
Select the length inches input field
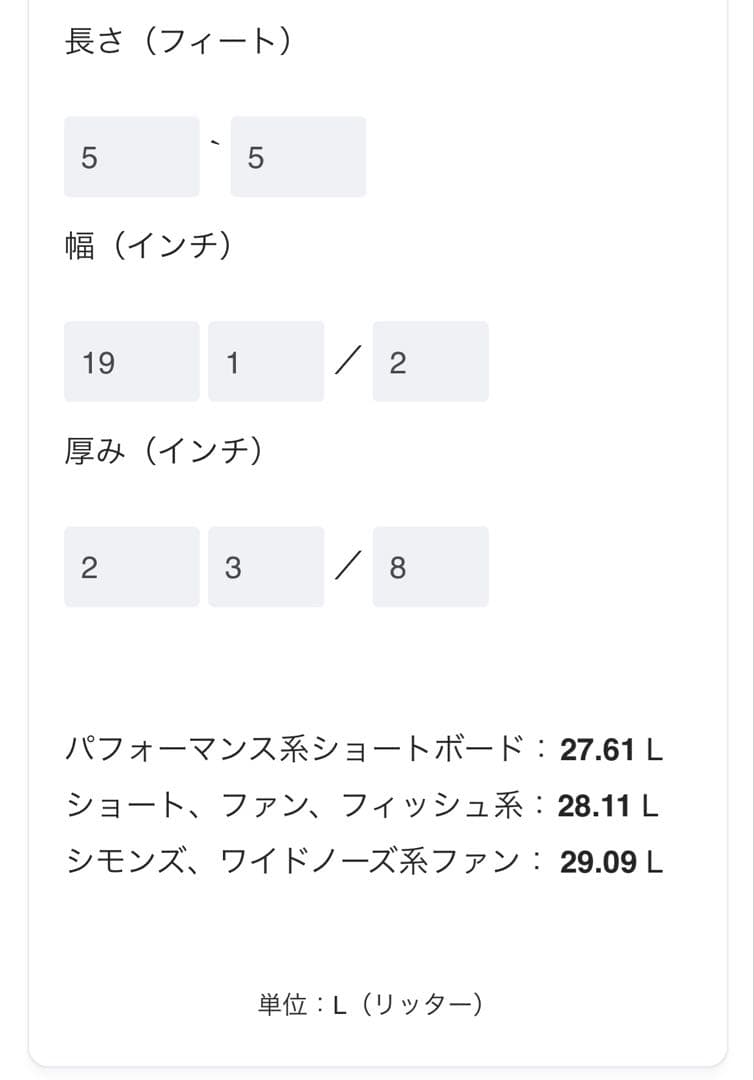[297, 157]
